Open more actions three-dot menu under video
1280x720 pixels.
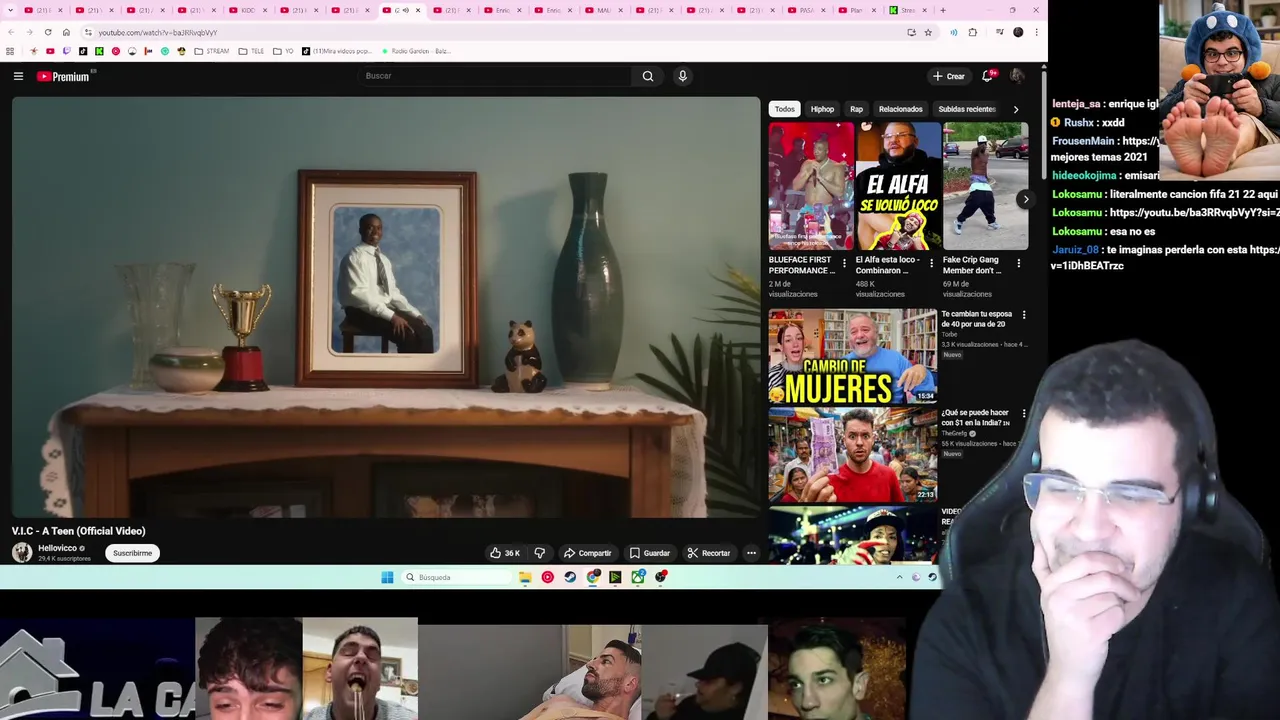[x=751, y=553]
